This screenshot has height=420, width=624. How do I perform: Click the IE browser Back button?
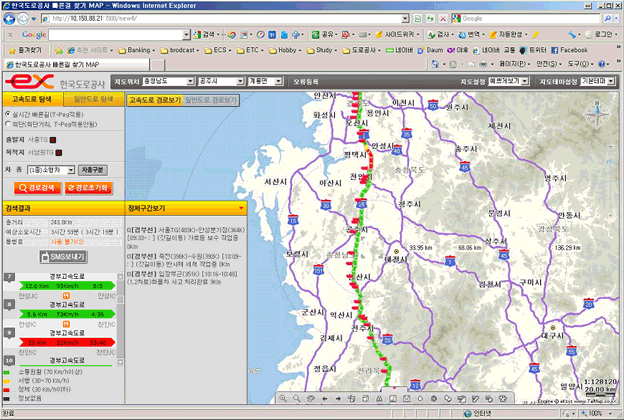coord(11,18)
